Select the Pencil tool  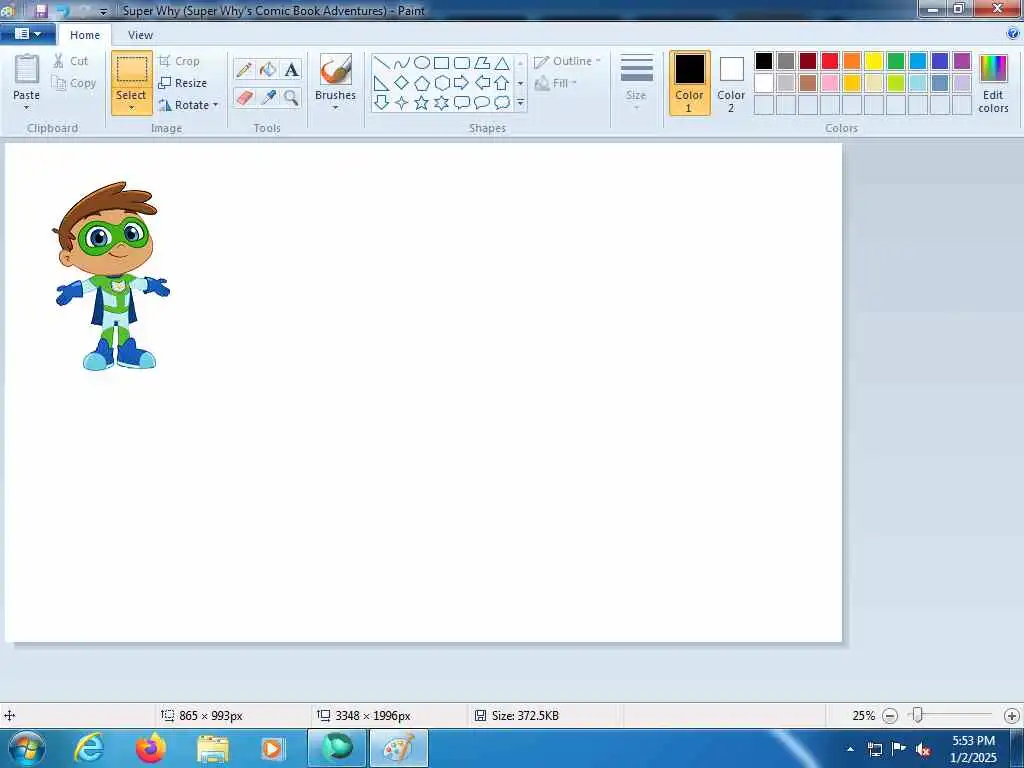pos(244,69)
